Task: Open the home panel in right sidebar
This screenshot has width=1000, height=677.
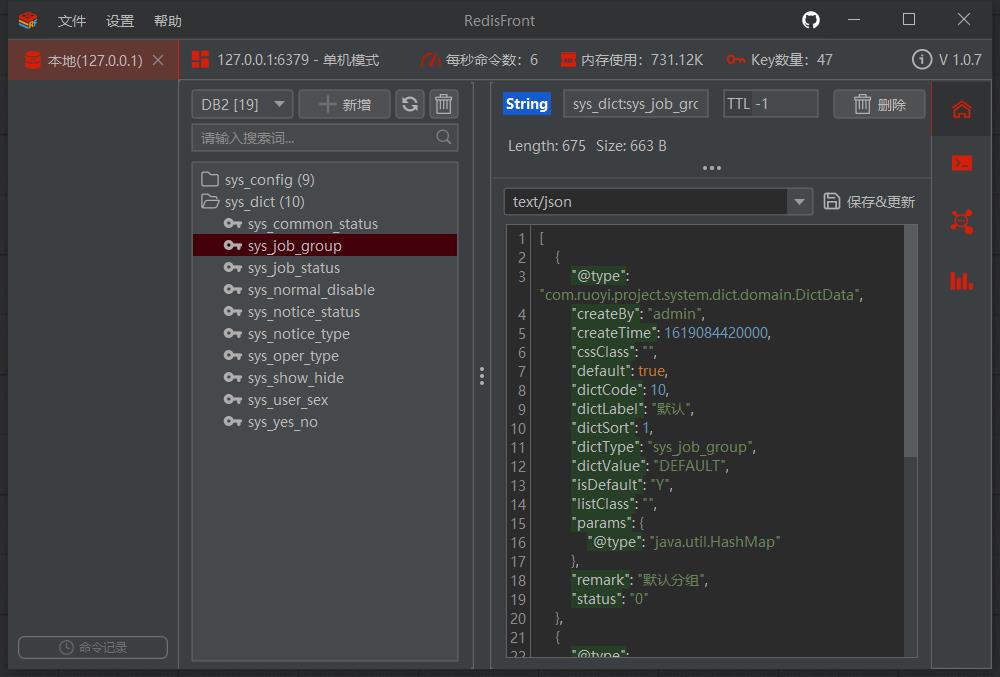Action: [962, 109]
